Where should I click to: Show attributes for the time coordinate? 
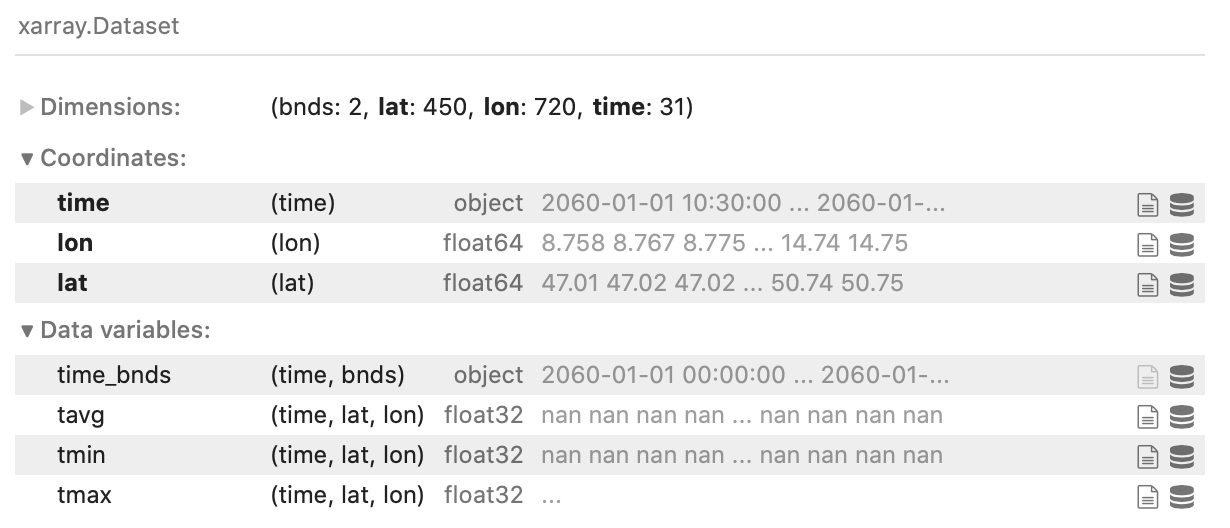(x=1147, y=204)
